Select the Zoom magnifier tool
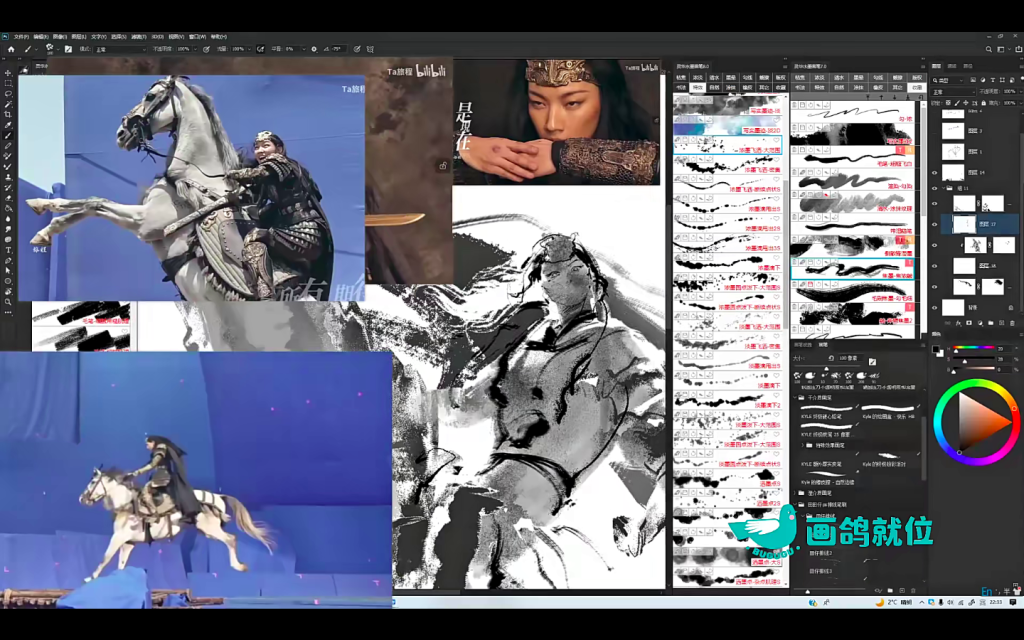The image size is (1024, 640). [x=8, y=302]
